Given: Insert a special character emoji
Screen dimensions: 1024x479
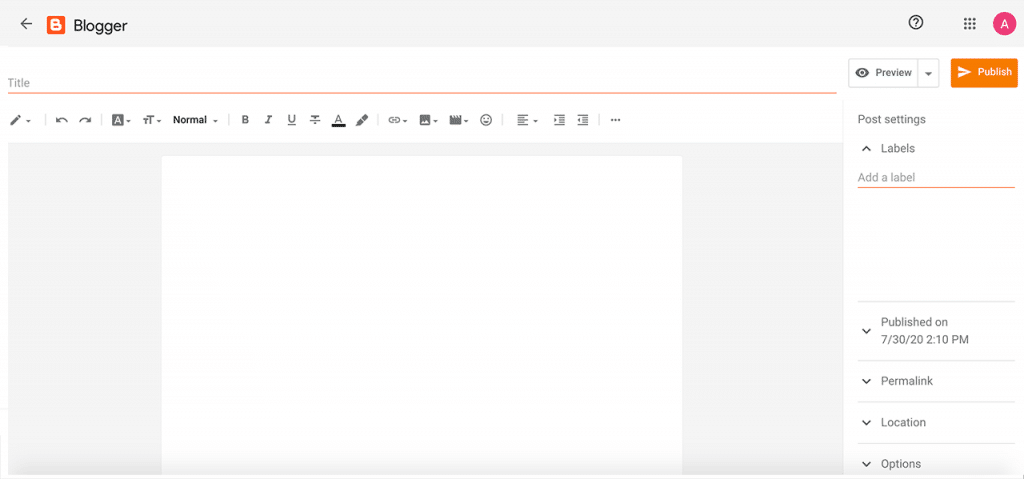Looking at the screenshot, I should pyautogui.click(x=486, y=120).
